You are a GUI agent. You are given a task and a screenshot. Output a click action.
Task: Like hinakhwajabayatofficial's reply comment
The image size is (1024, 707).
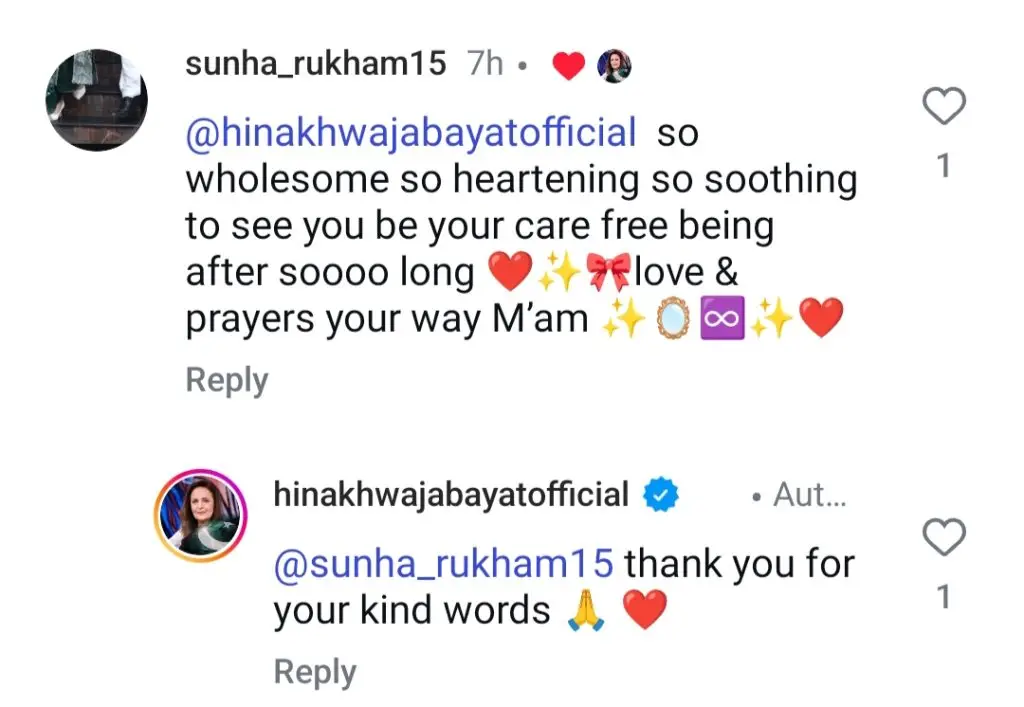tap(944, 537)
